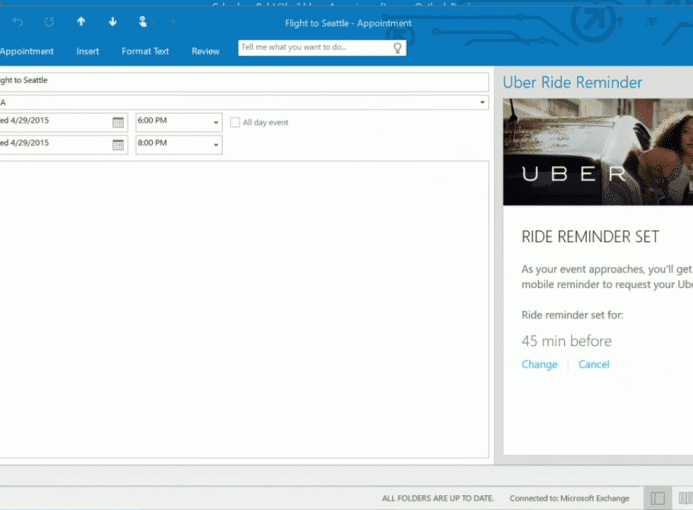Click ALL FOLDERS ARE UP TO DATE status
The image size is (693, 510).
[438, 499]
